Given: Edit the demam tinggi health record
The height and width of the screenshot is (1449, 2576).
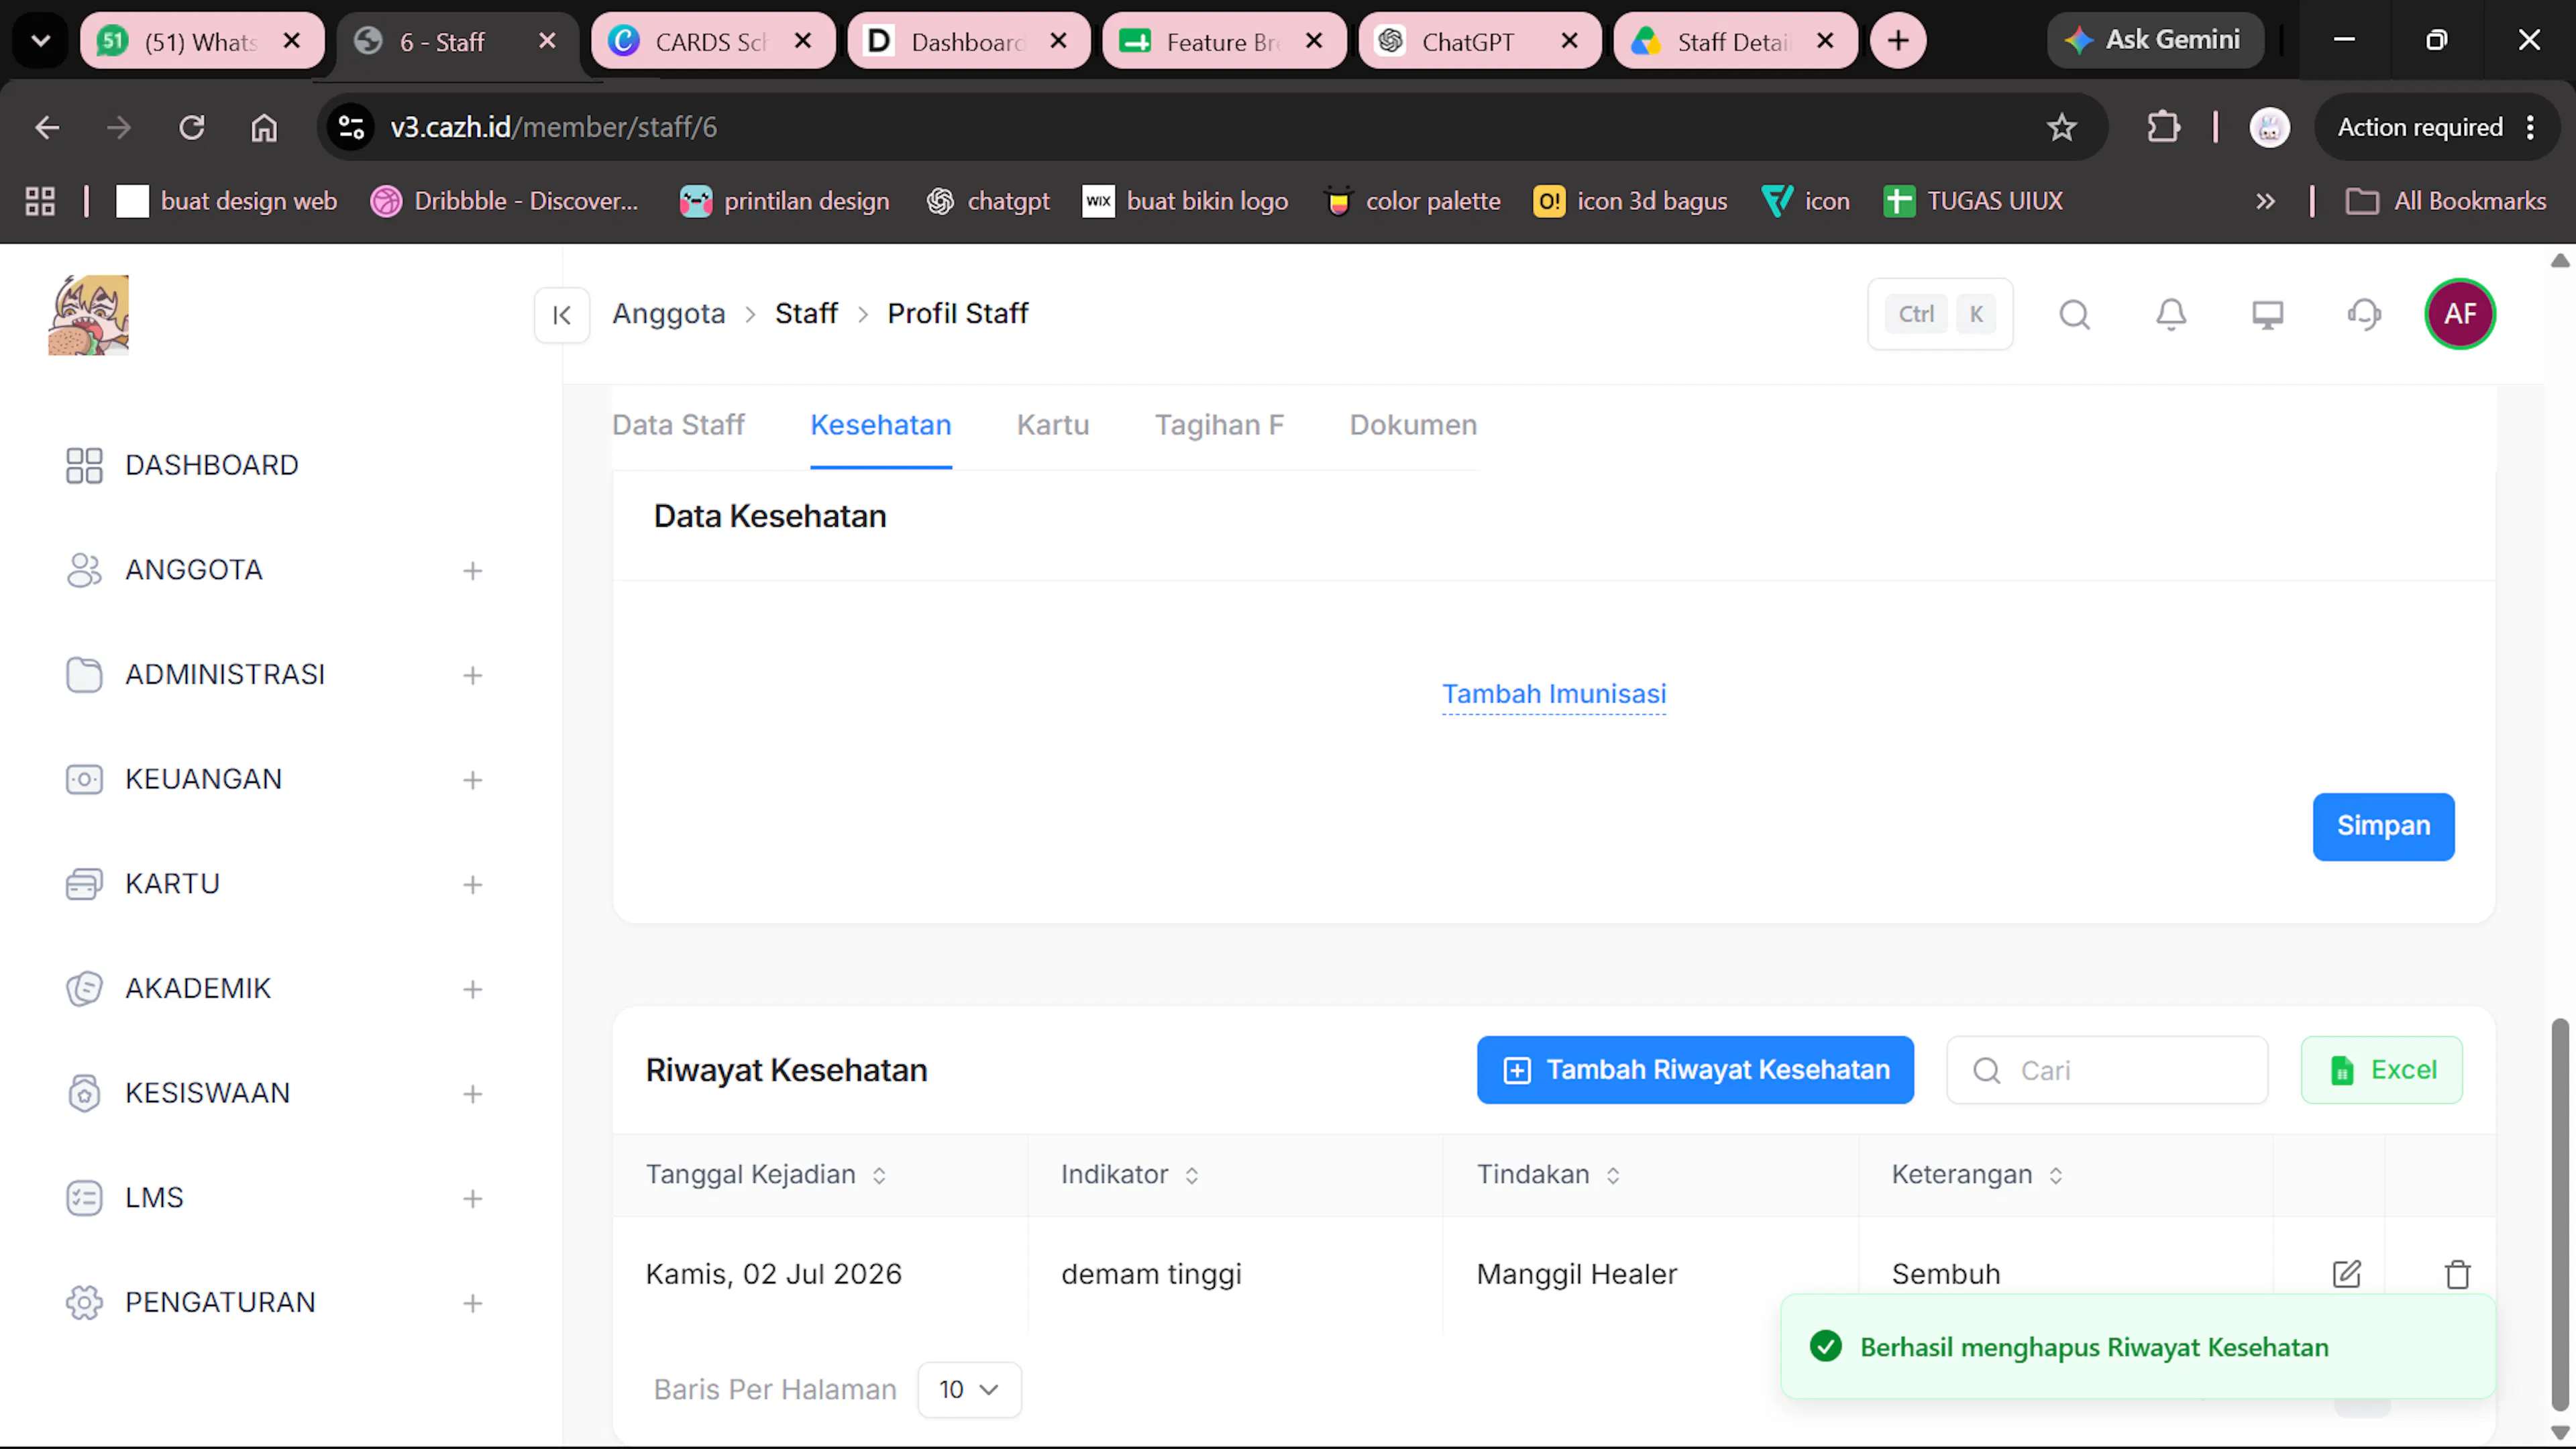Looking at the screenshot, I should [2346, 1274].
